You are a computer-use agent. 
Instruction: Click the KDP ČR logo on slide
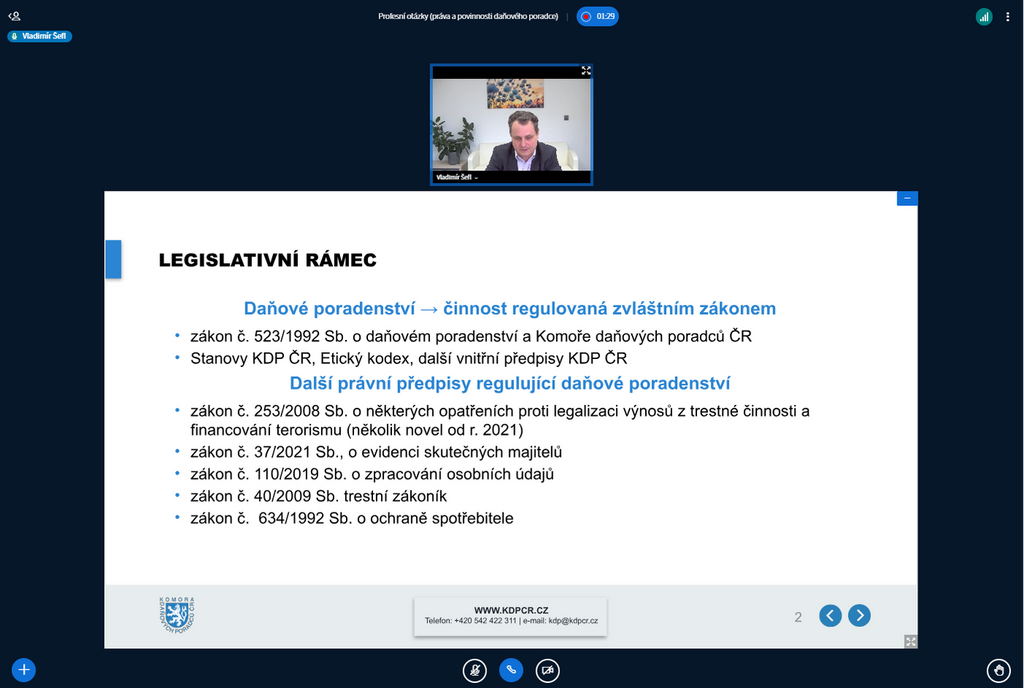click(x=177, y=615)
